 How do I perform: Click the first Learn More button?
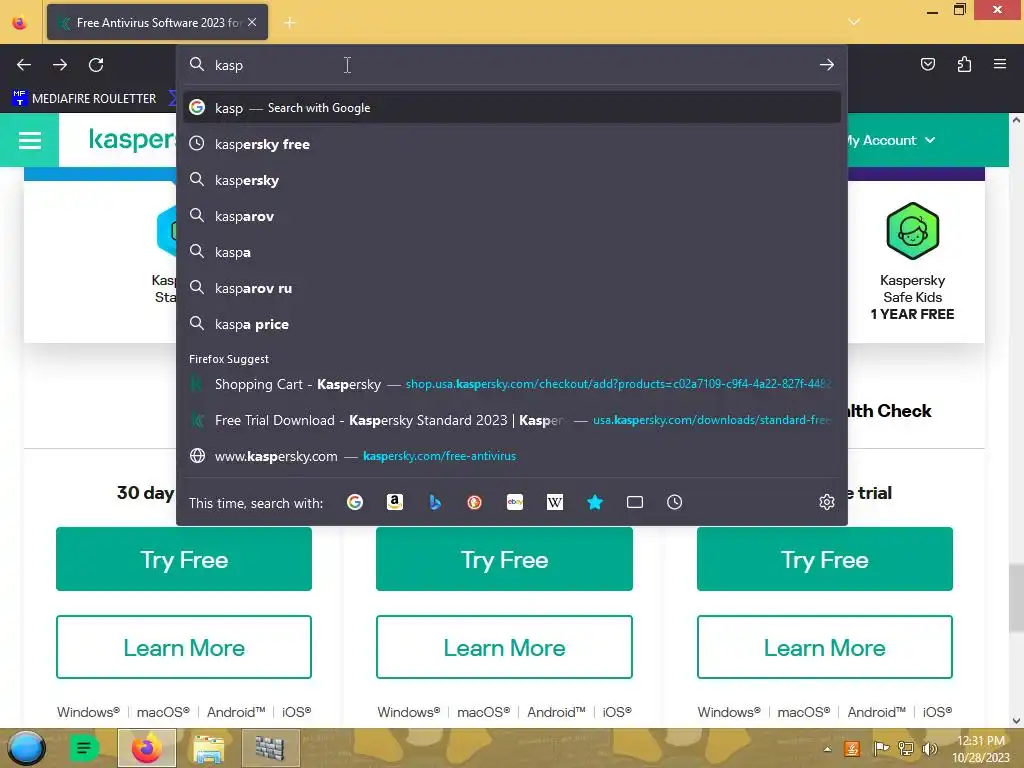pyautogui.click(x=184, y=647)
